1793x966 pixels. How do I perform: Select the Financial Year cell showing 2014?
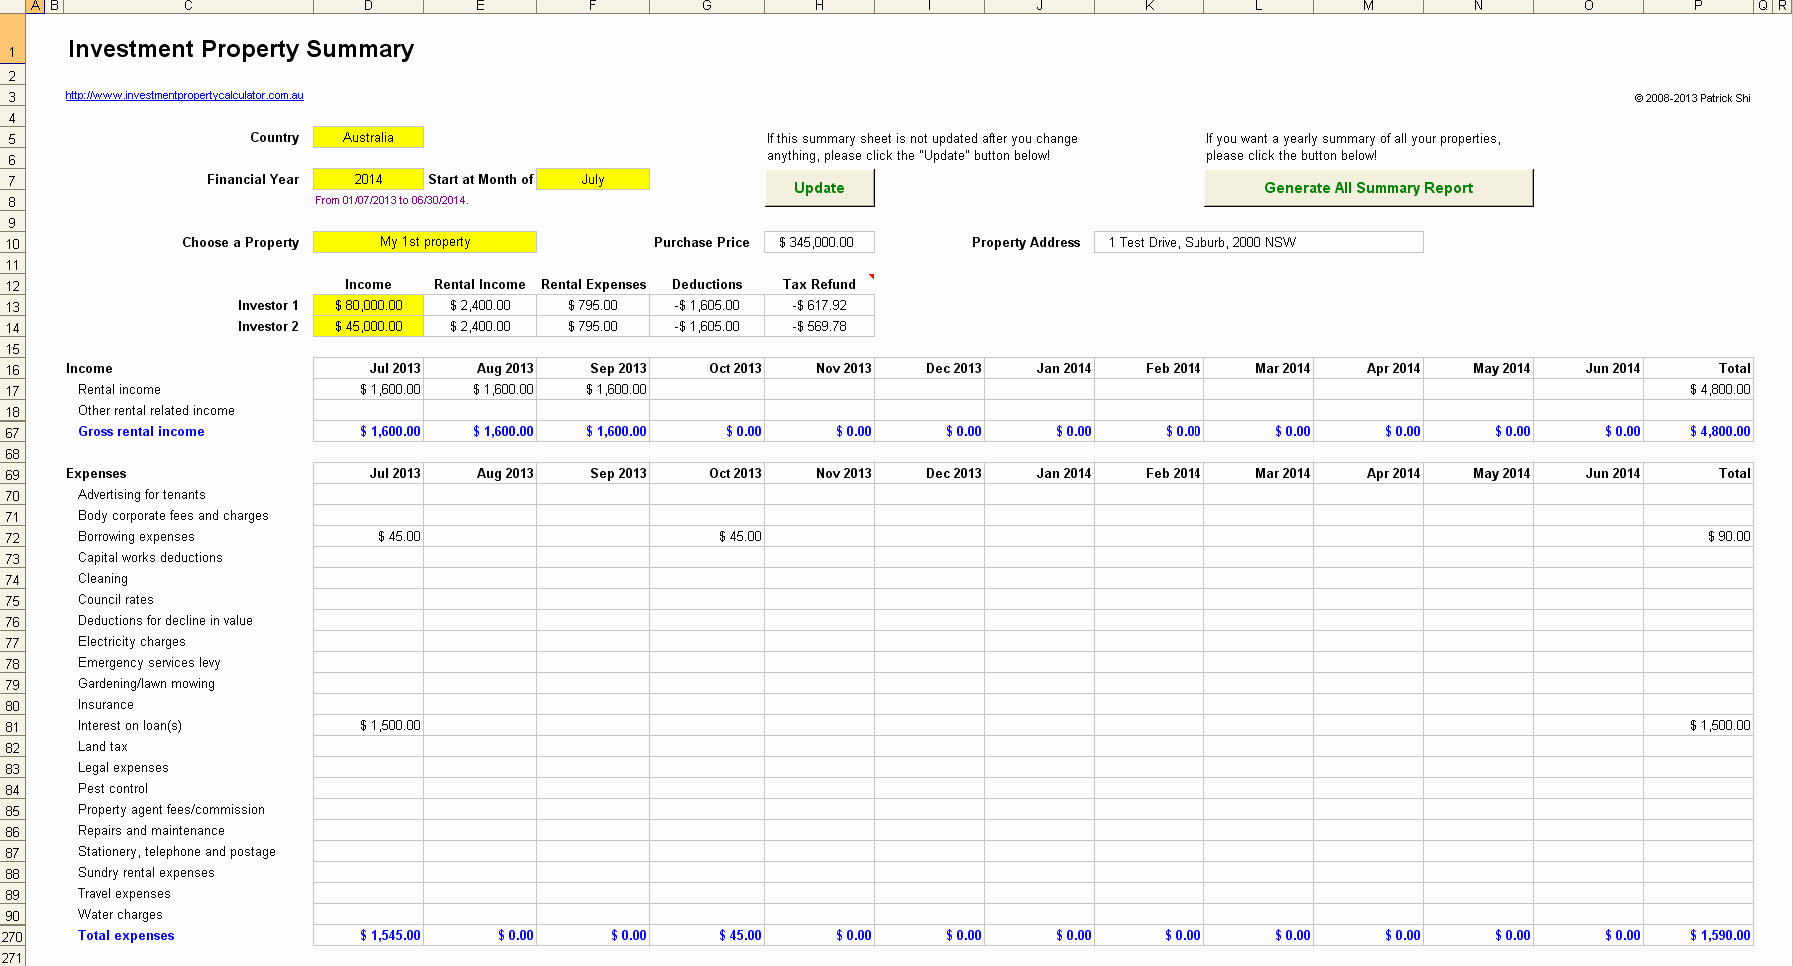[368, 180]
